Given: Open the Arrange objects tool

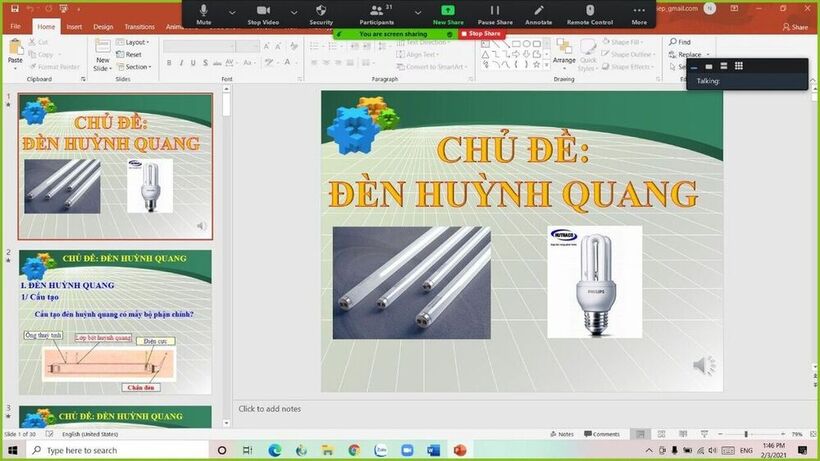Looking at the screenshot, I should 564,51.
